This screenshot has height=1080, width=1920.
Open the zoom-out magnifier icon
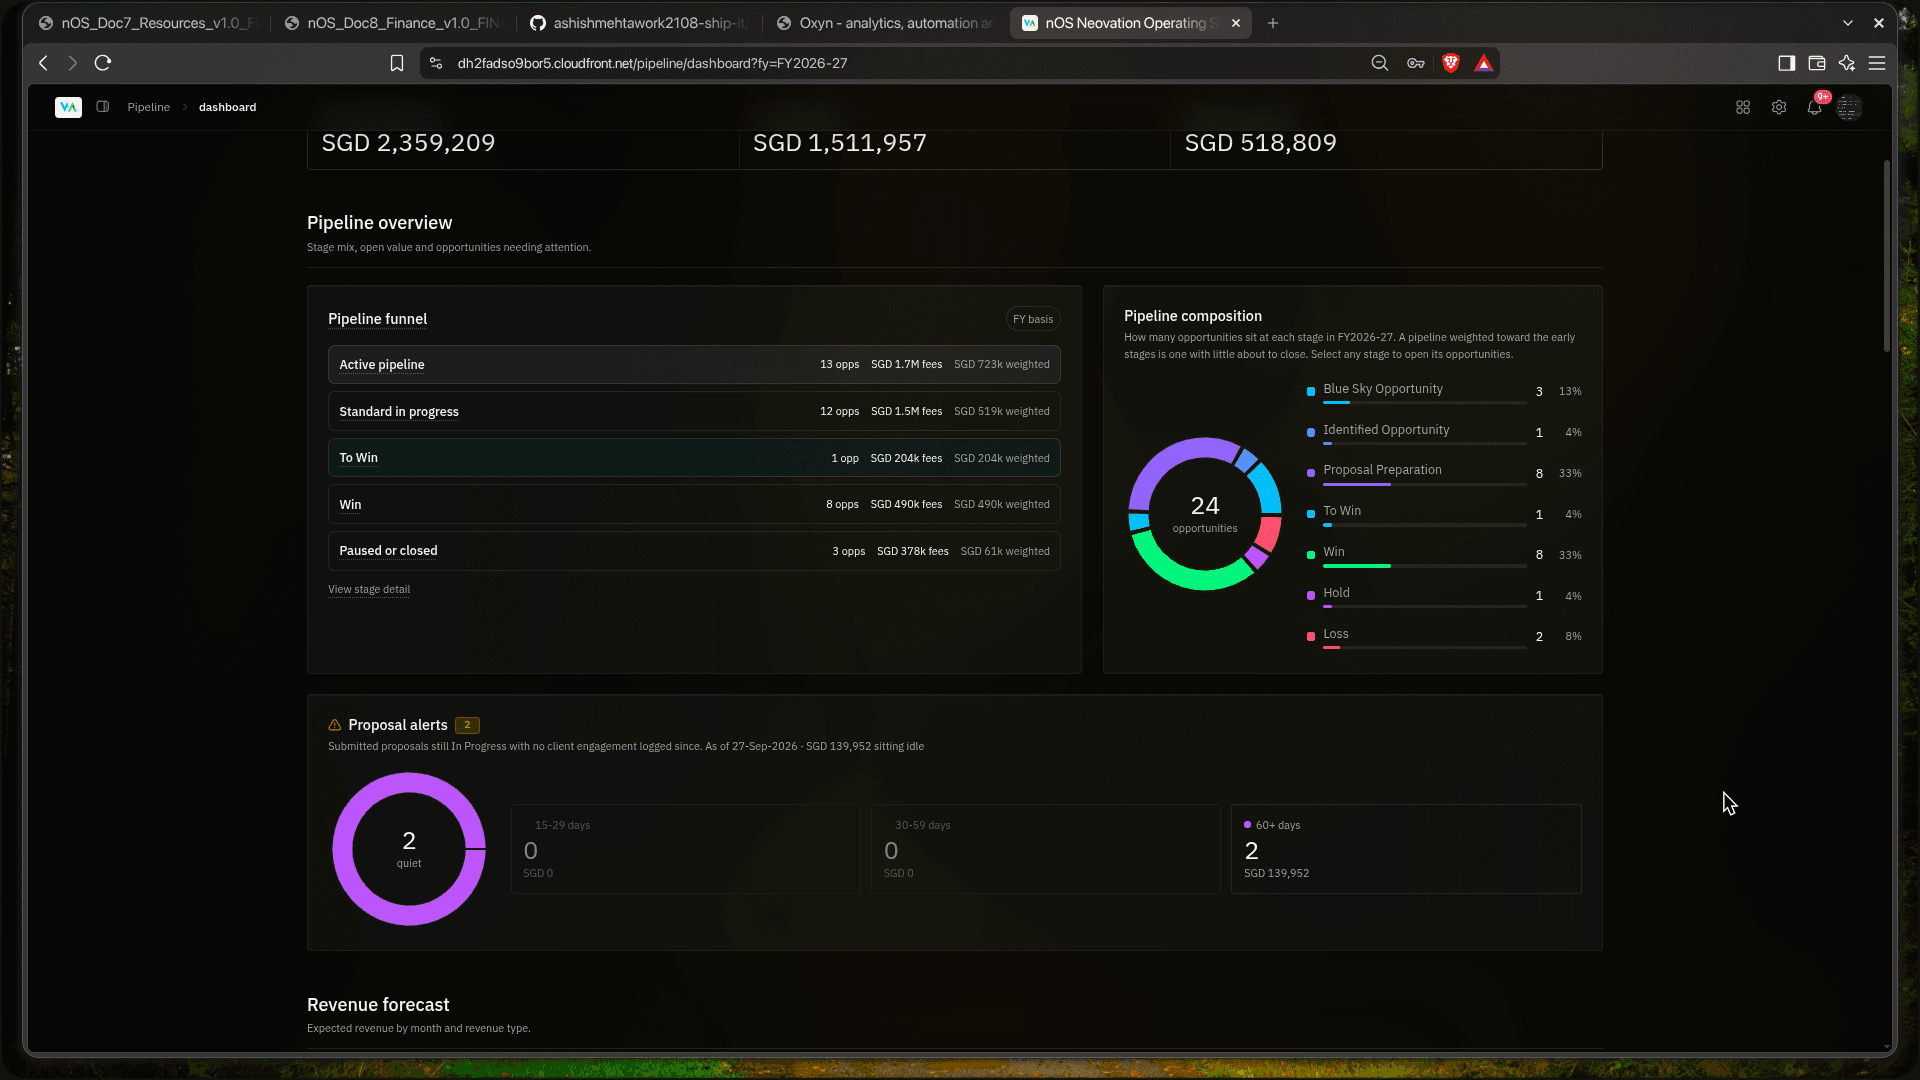coord(1380,63)
